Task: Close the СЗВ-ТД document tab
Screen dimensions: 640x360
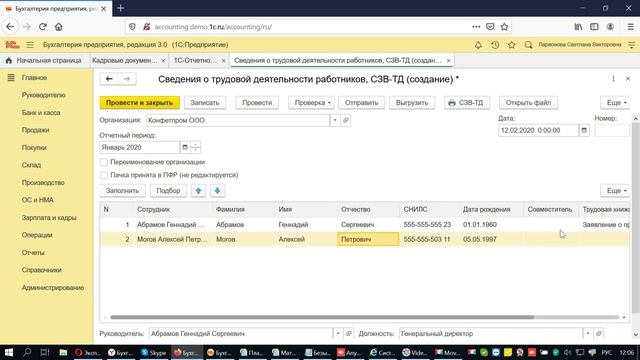Action: 448,60
